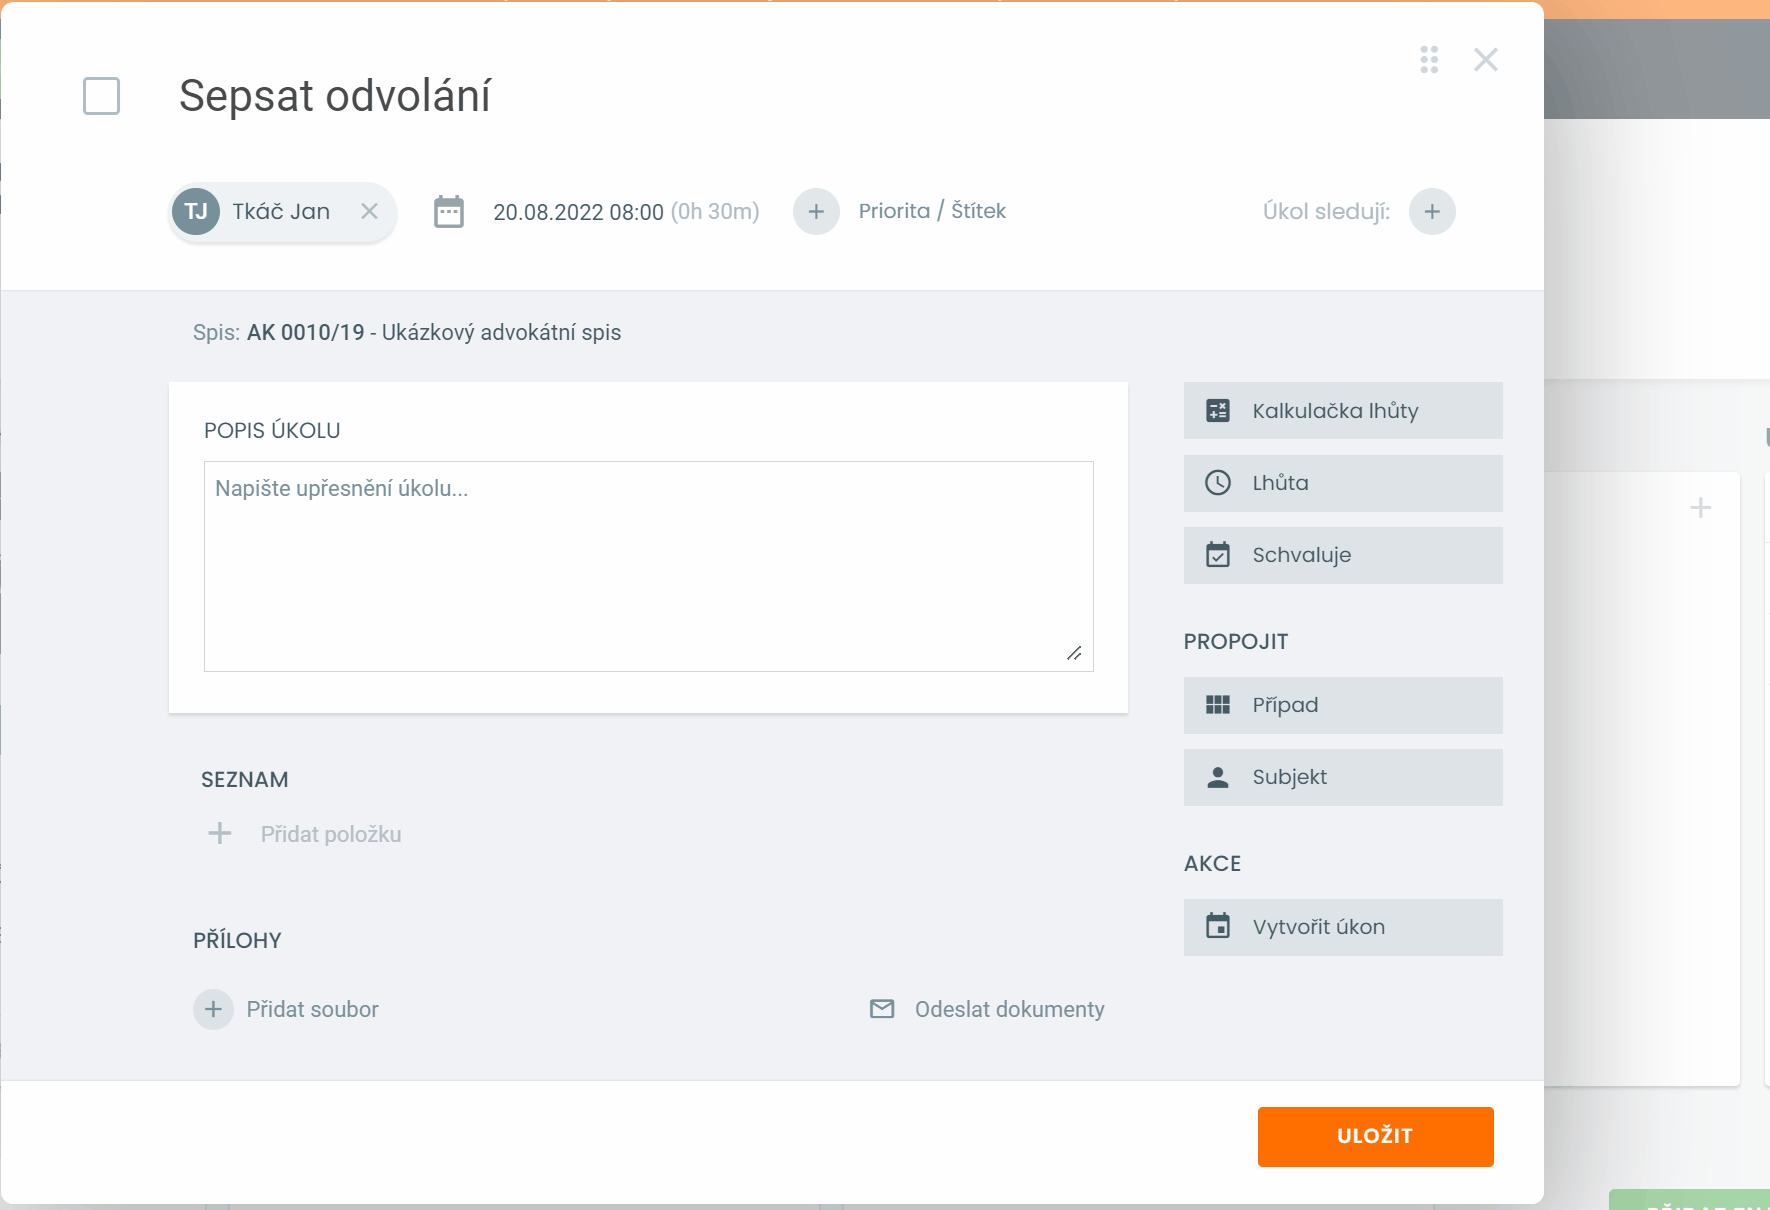Link a Subjekt to the task
Image resolution: width=1770 pixels, height=1210 pixels.
(1342, 777)
